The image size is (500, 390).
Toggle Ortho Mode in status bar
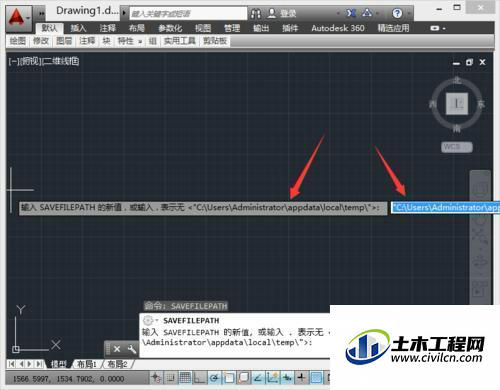(x=200, y=378)
